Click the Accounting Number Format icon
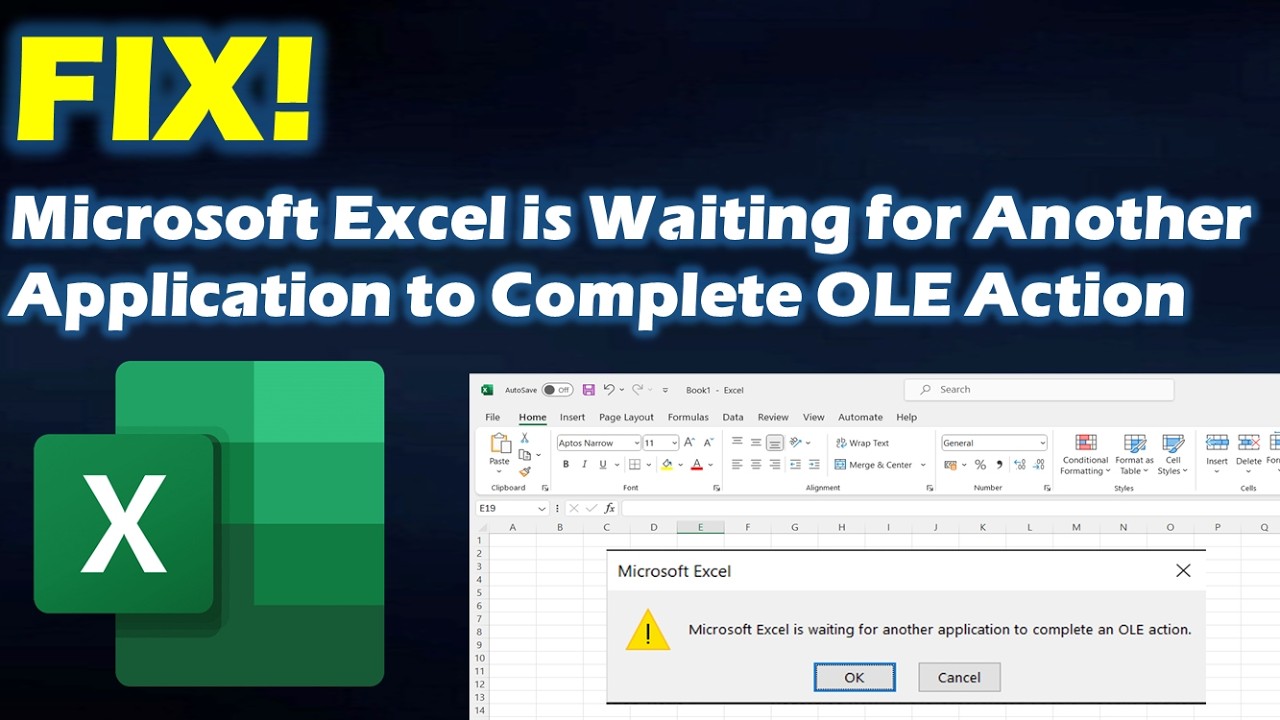The width and height of the screenshot is (1280, 720). point(949,465)
